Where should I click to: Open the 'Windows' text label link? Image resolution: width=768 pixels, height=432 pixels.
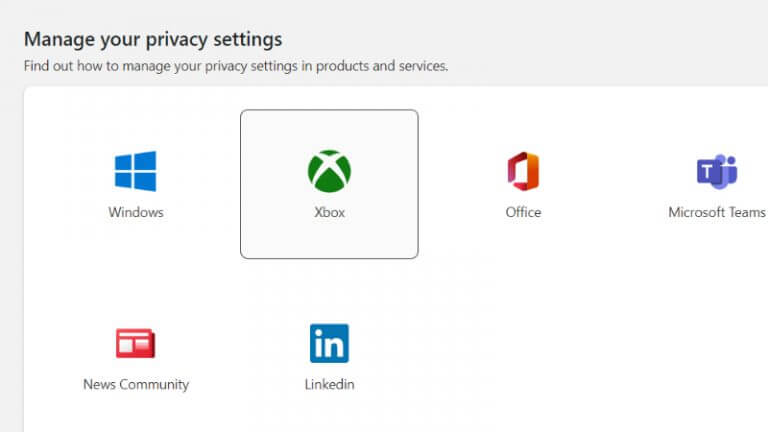[136, 212]
